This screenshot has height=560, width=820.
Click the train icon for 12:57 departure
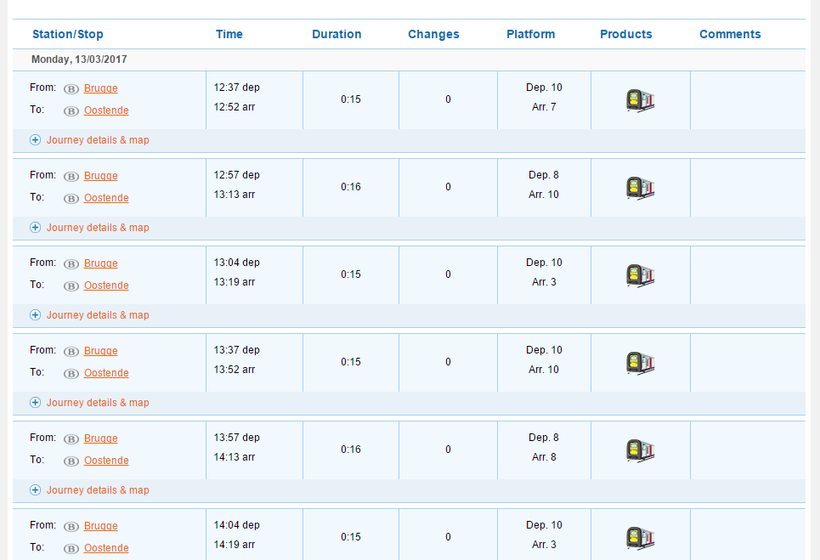tap(640, 187)
